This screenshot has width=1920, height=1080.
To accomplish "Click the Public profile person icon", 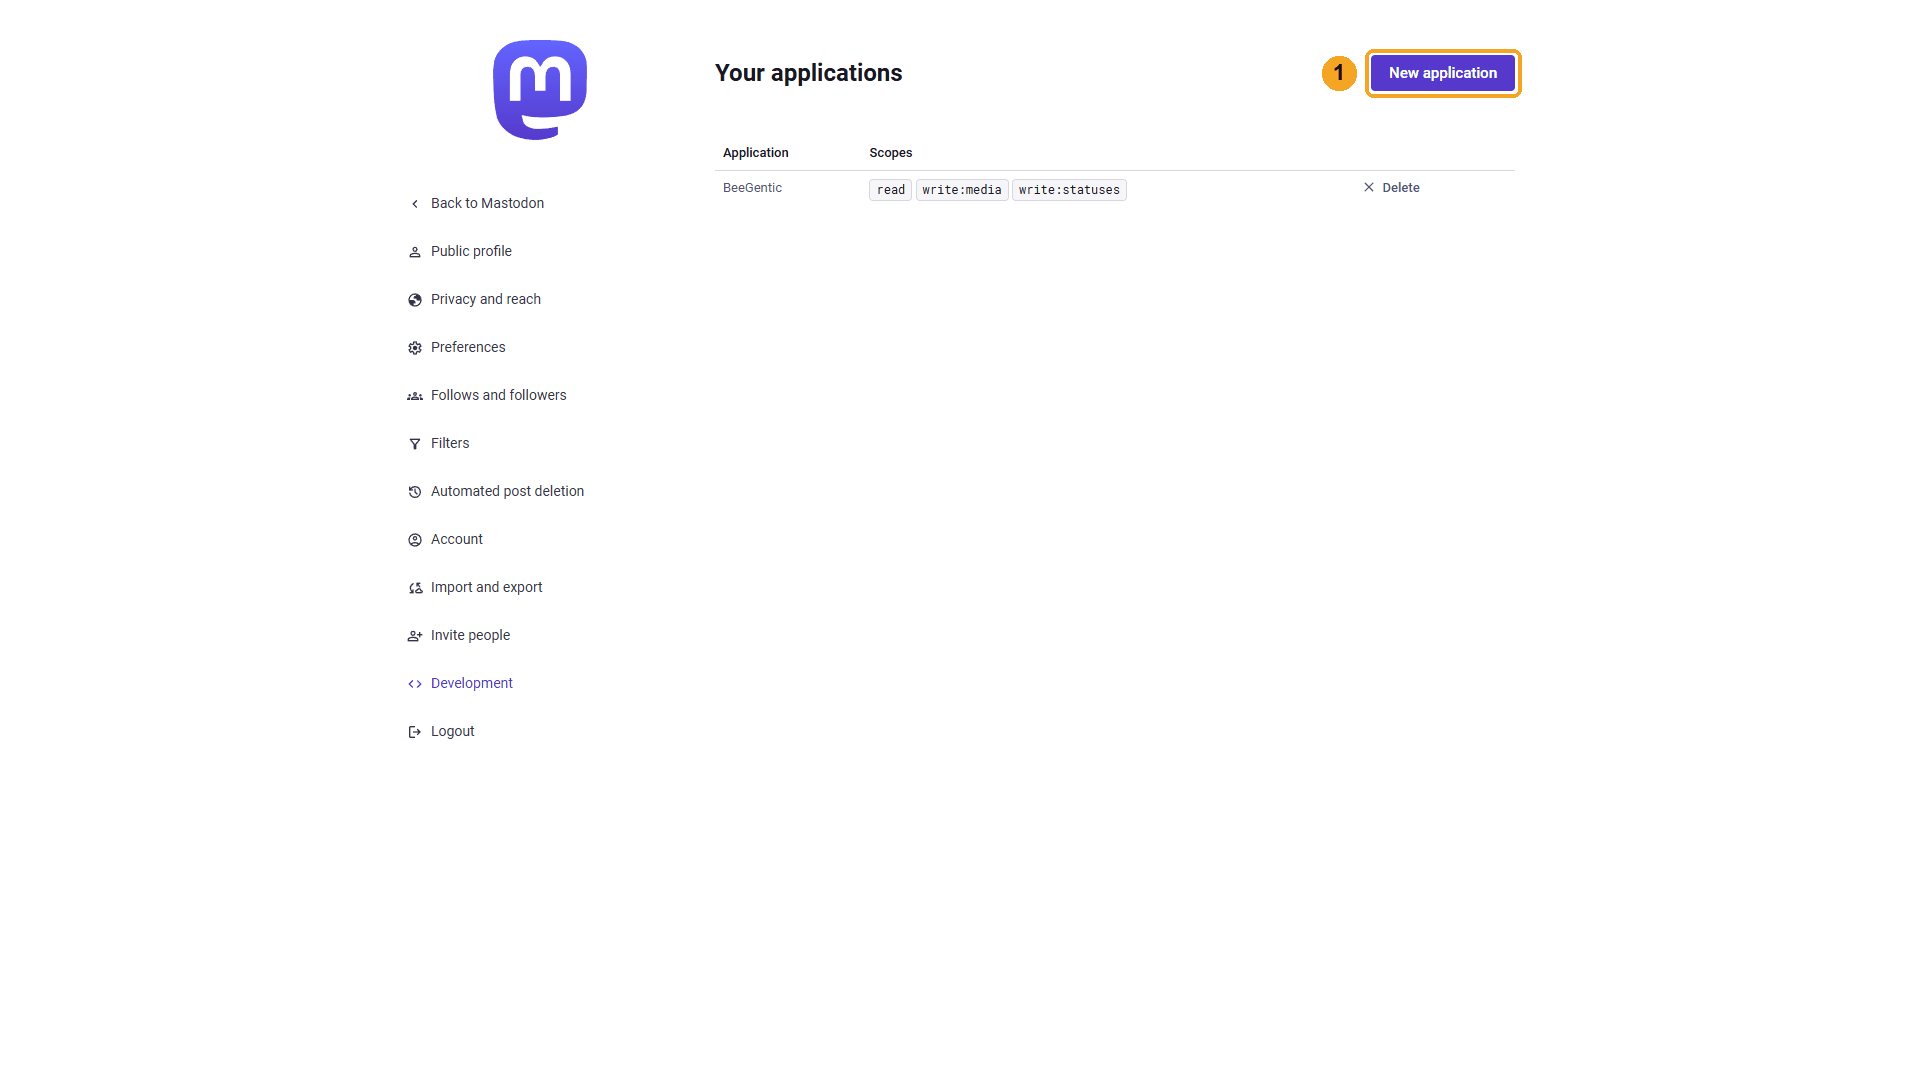I will tap(415, 252).
